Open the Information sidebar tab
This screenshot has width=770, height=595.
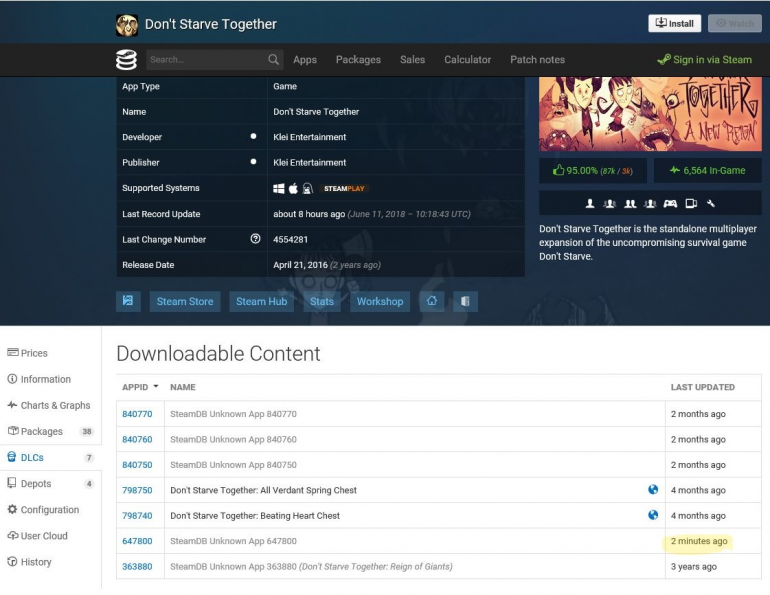(x=51, y=379)
